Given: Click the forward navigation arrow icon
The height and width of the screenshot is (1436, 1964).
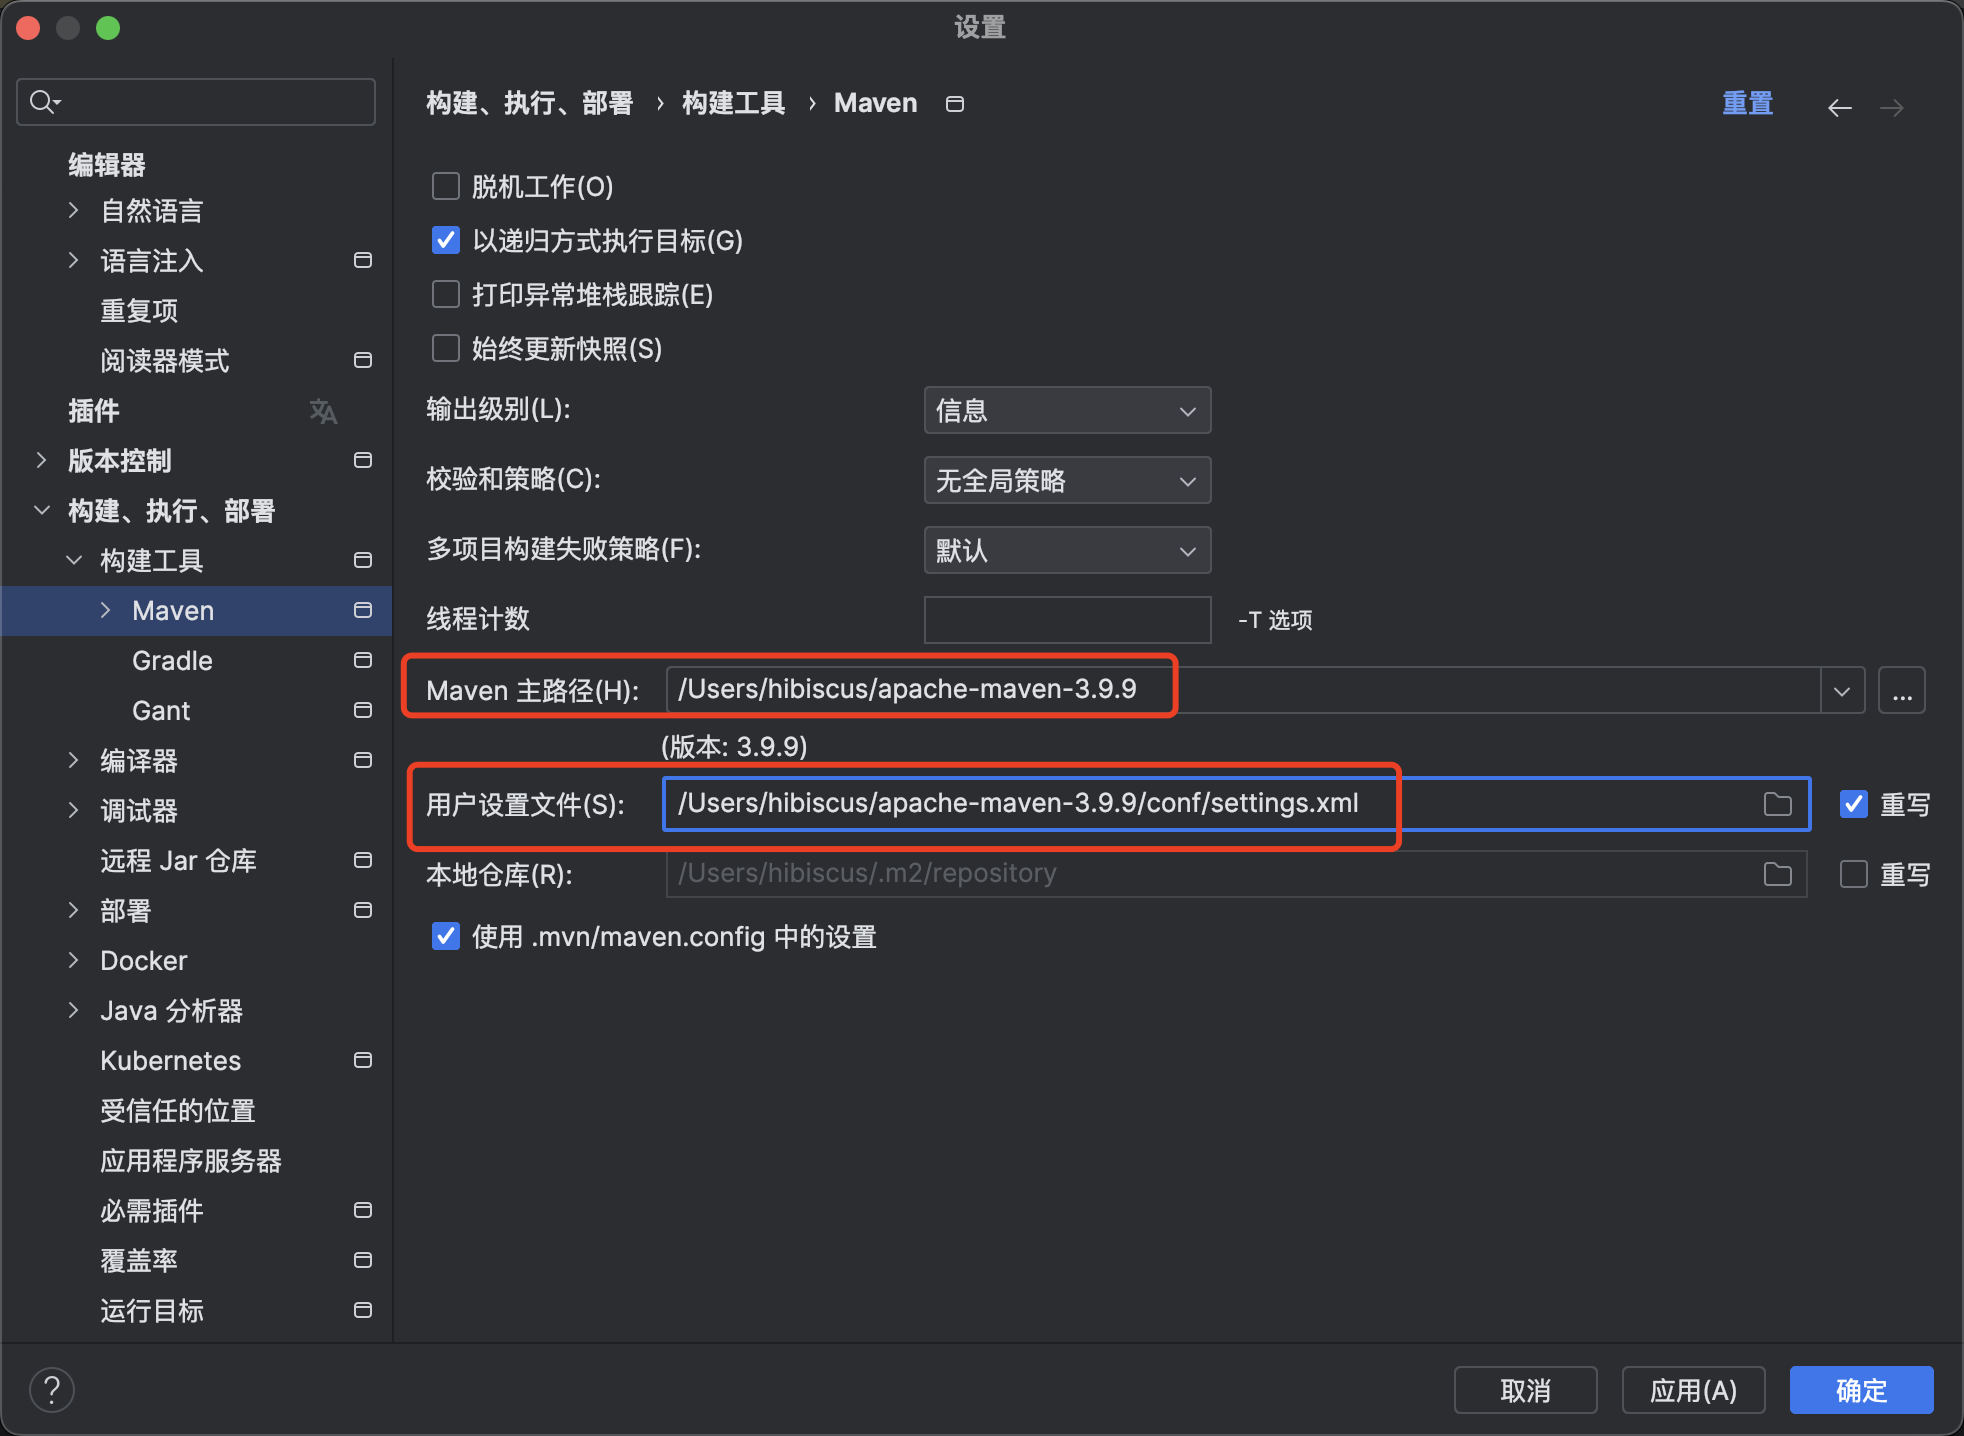Looking at the screenshot, I should 1891,107.
